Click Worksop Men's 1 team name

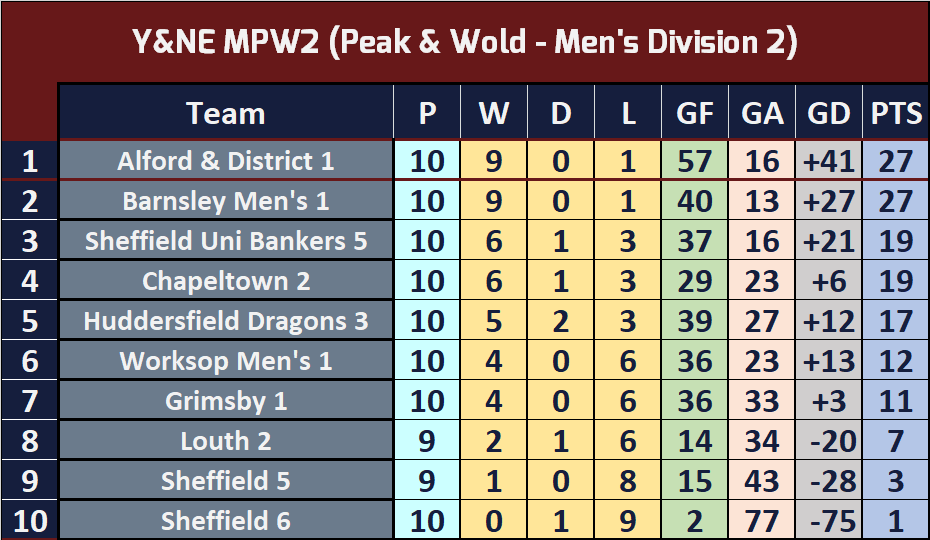click(226, 361)
